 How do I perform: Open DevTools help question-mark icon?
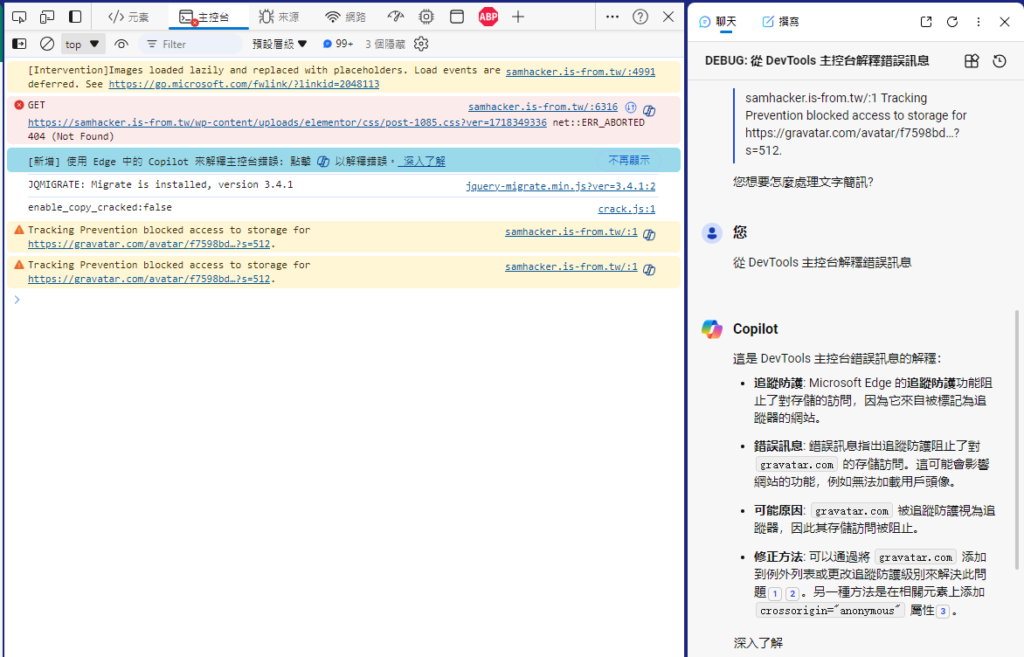pos(640,17)
